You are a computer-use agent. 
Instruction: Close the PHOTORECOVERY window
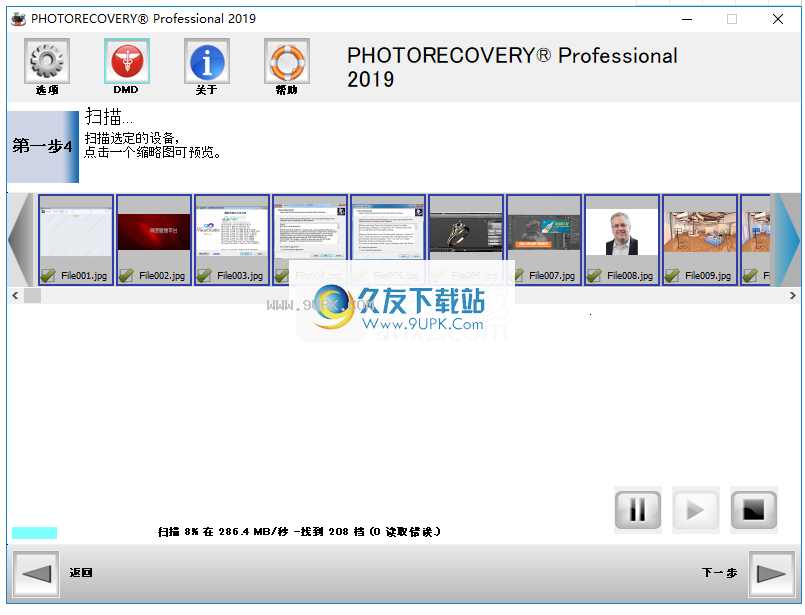click(x=778, y=19)
